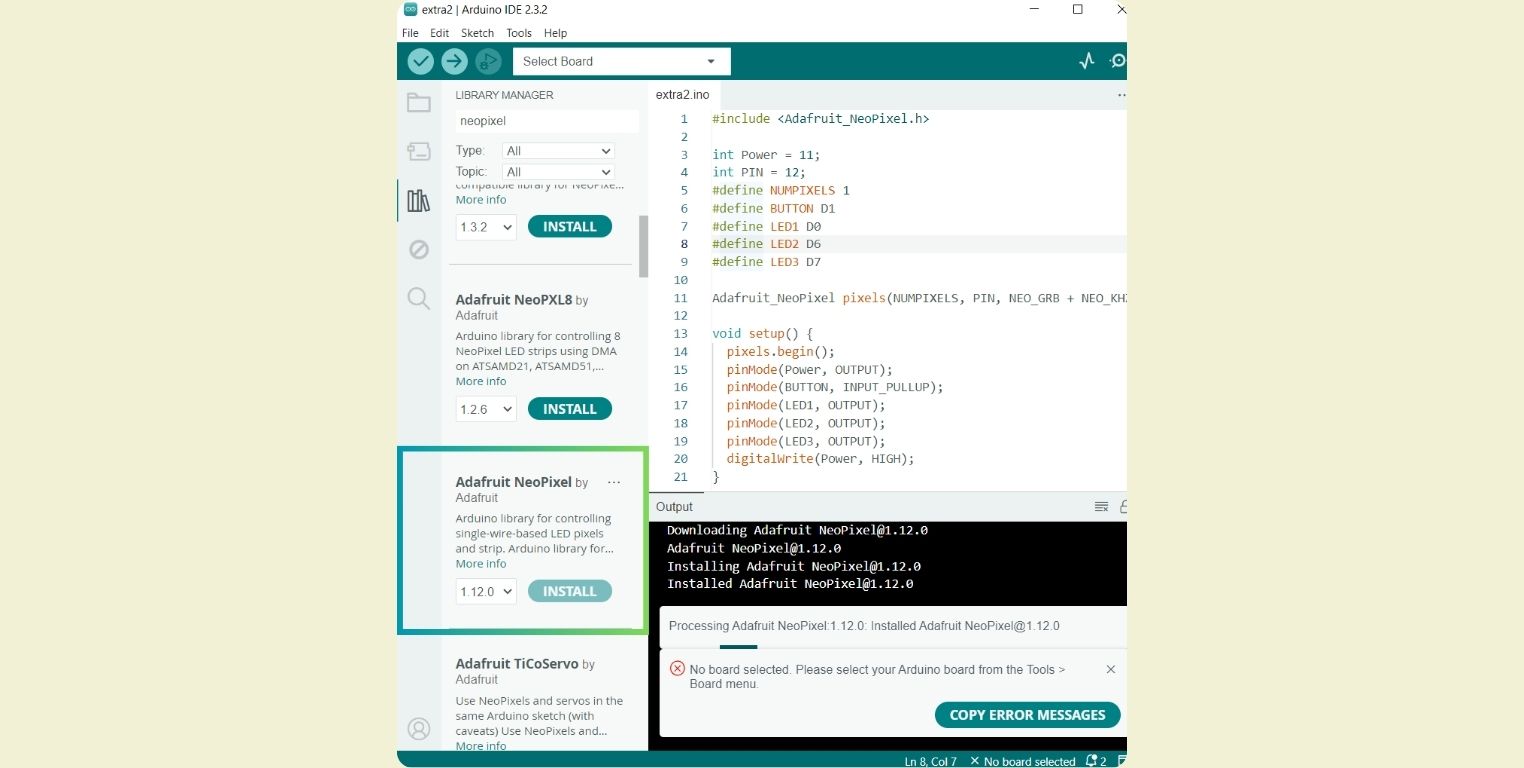Click line '#include <Adafruit_NeoPixel.h>'
The image size is (1524, 768).
pyautogui.click(x=821, y=119)
